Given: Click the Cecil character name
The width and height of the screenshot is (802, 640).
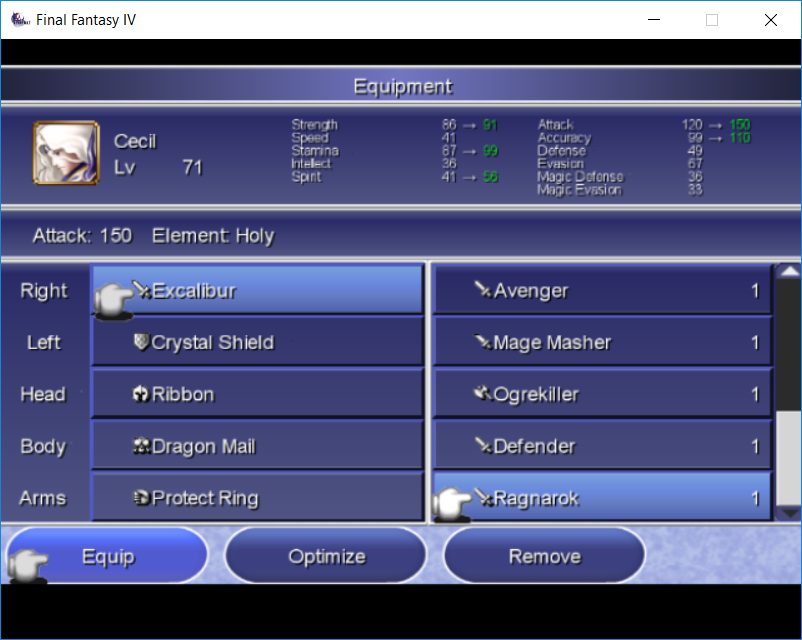Looking at the screenshot, I should tap(135, 141).
